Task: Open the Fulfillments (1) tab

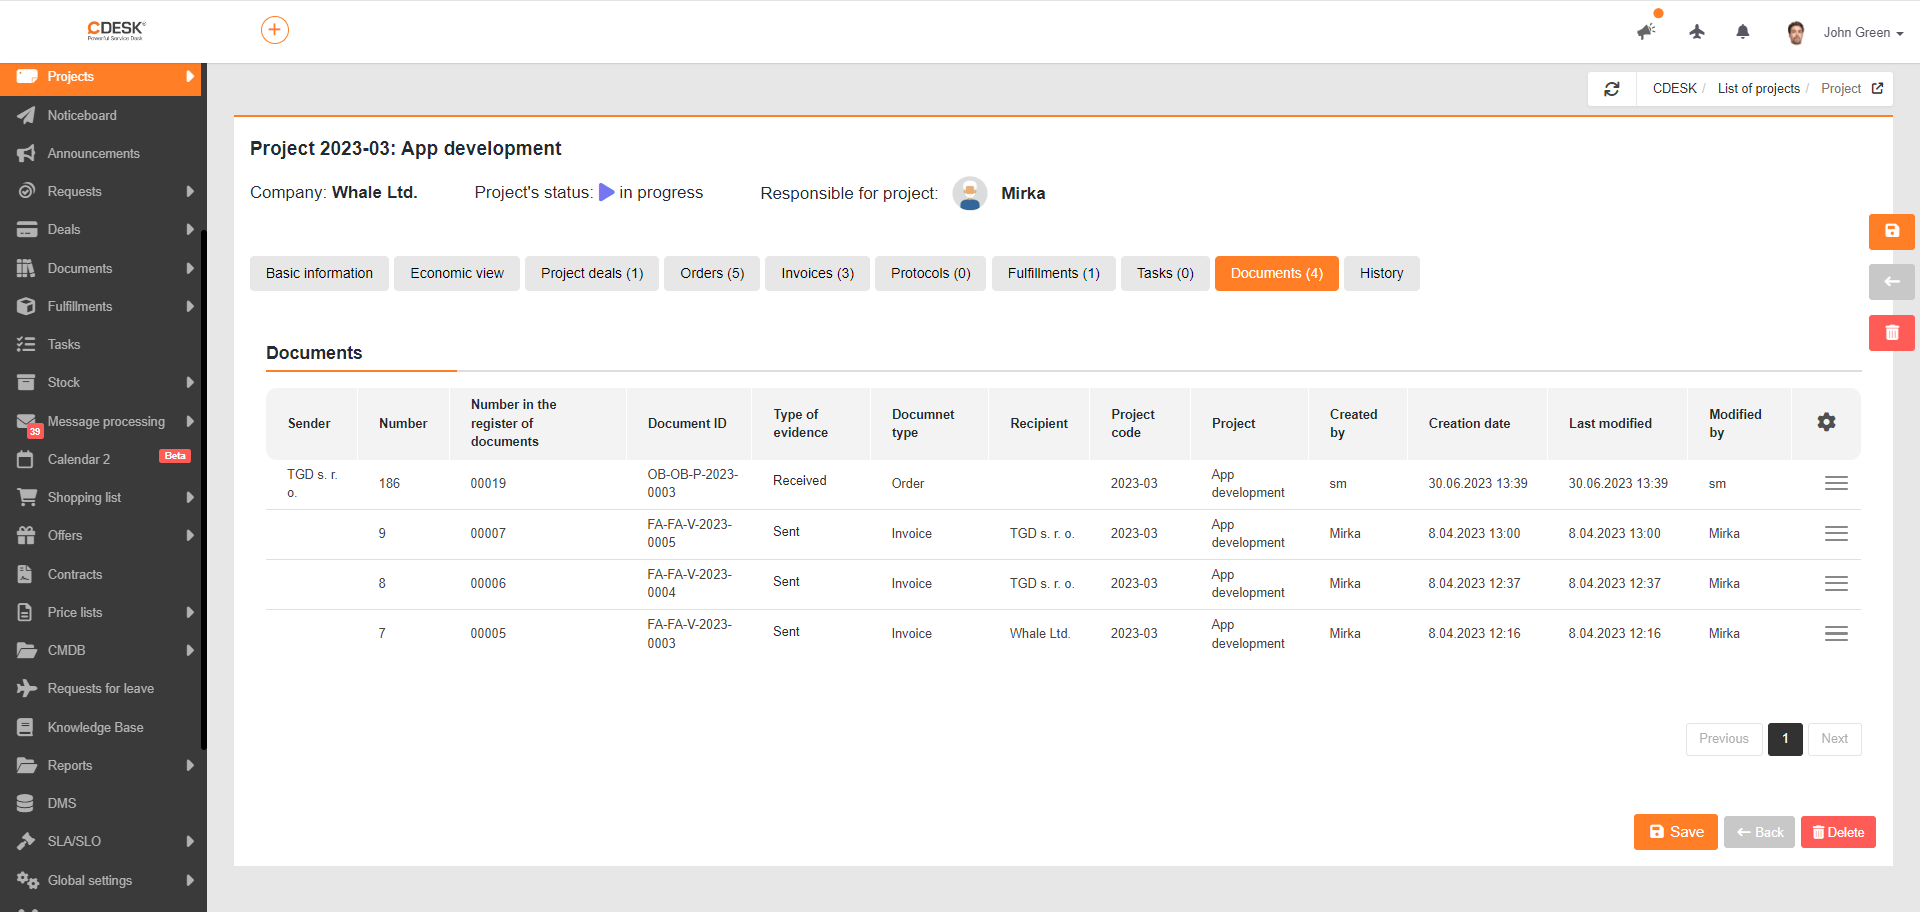Action: point(1054,273)
